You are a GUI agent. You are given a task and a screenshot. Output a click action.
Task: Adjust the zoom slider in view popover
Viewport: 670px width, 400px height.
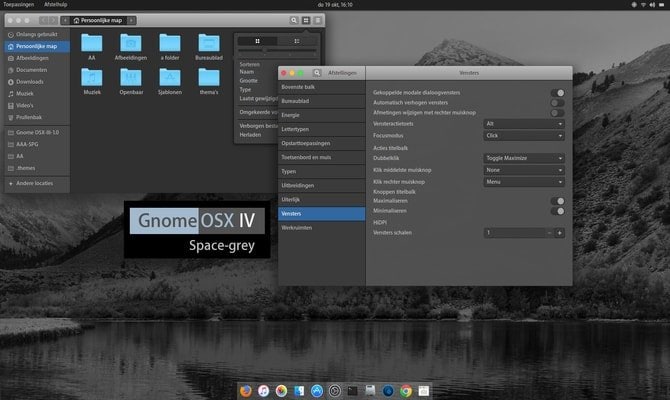pos(277,50)
